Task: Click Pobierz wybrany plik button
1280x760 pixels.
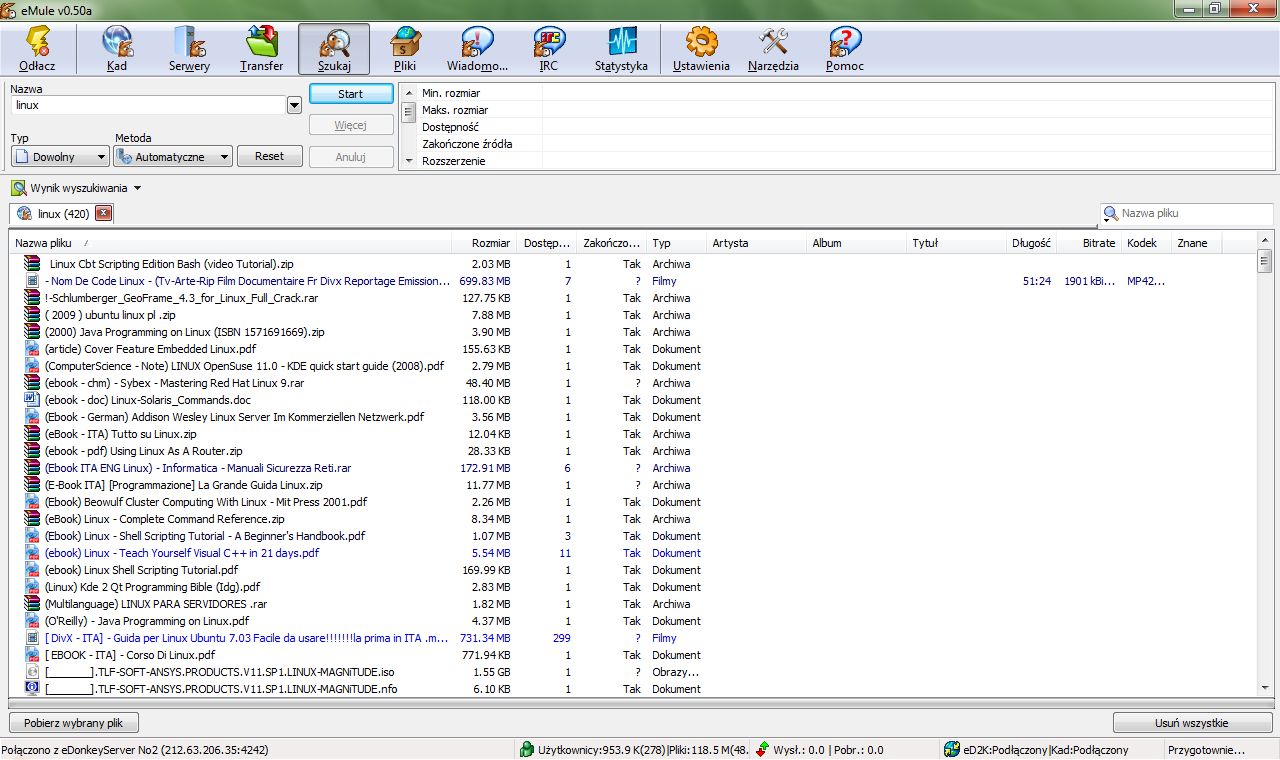Action: [x=74, y=723]
